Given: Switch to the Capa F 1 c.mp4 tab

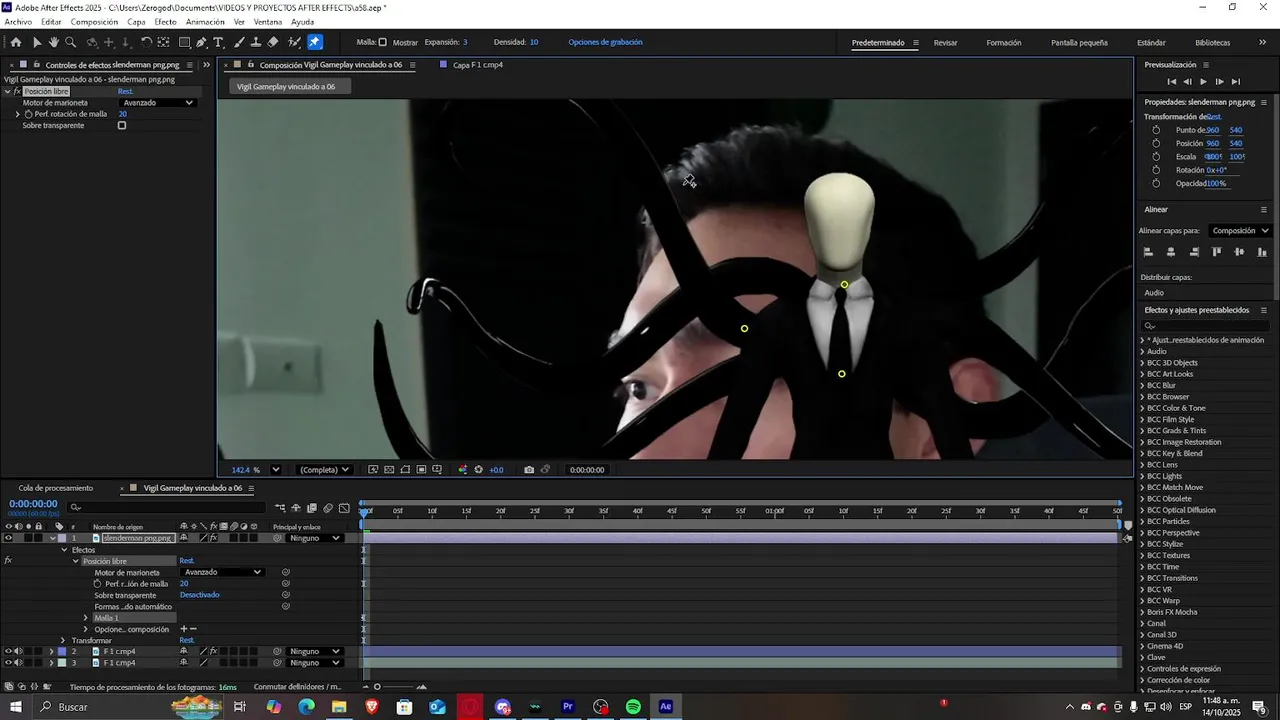Looking at the screenshot, I should 478,65.
